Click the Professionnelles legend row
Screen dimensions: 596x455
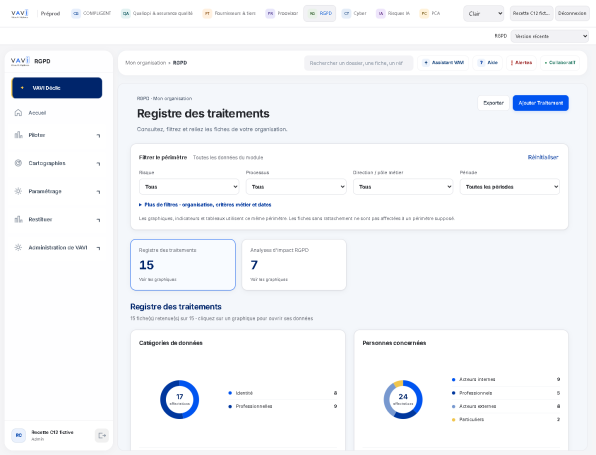click(x=283, y=406)
